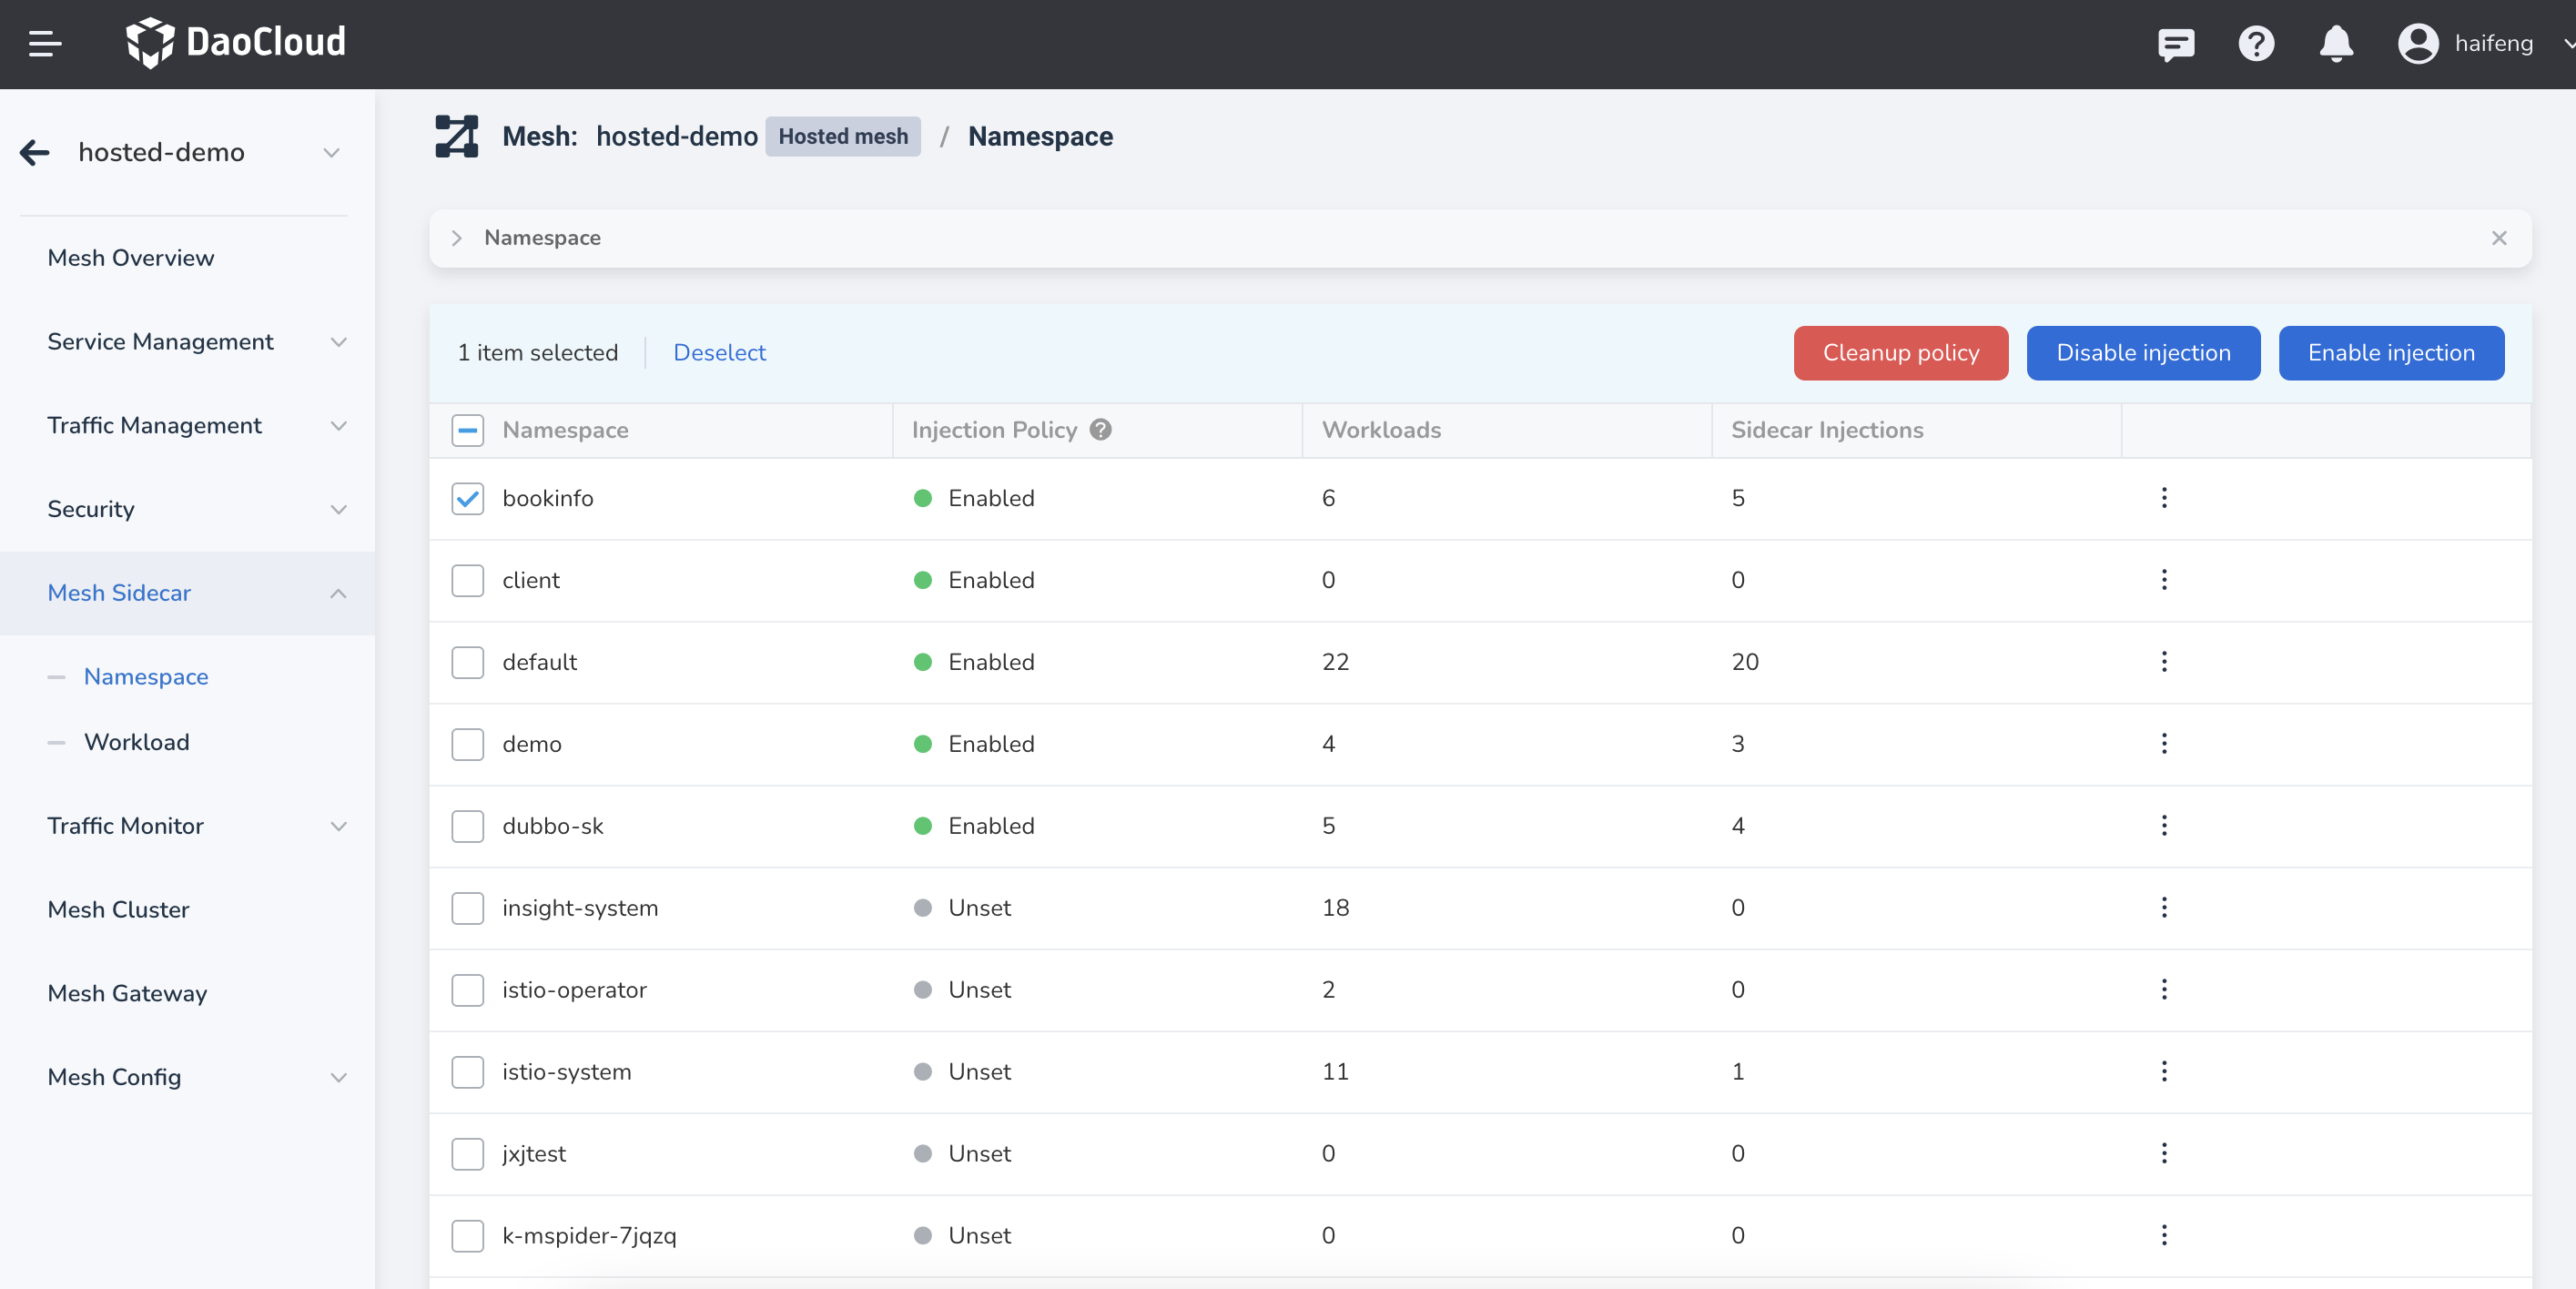Screen dimensions: 2576x1289
Task: Go back using the left arrow
Action: pyautogui.click(x=35, y=152)
